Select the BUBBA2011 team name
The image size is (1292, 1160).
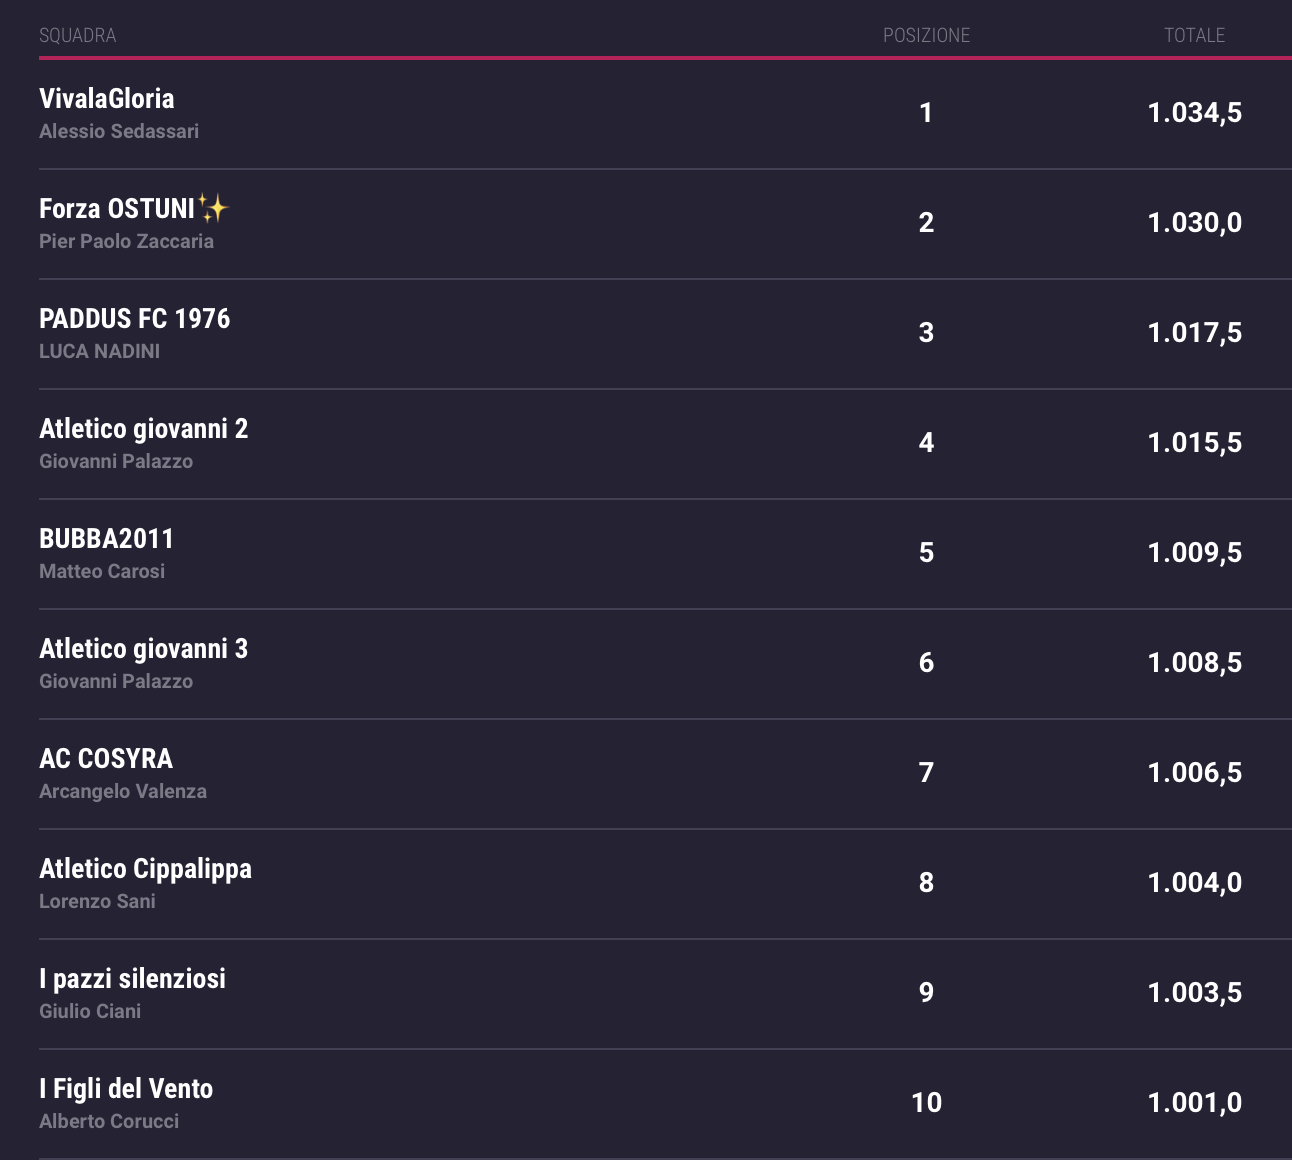tap(106, 539)
